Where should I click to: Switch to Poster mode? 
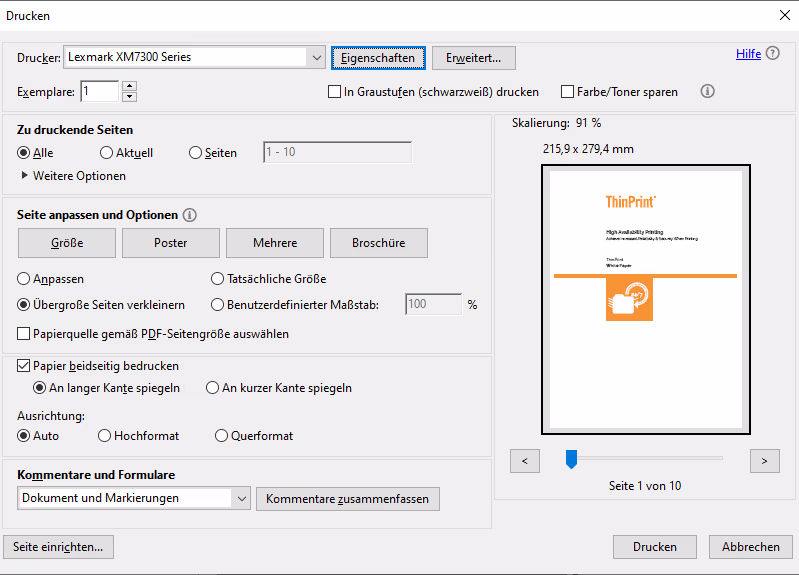coord(171,243)
